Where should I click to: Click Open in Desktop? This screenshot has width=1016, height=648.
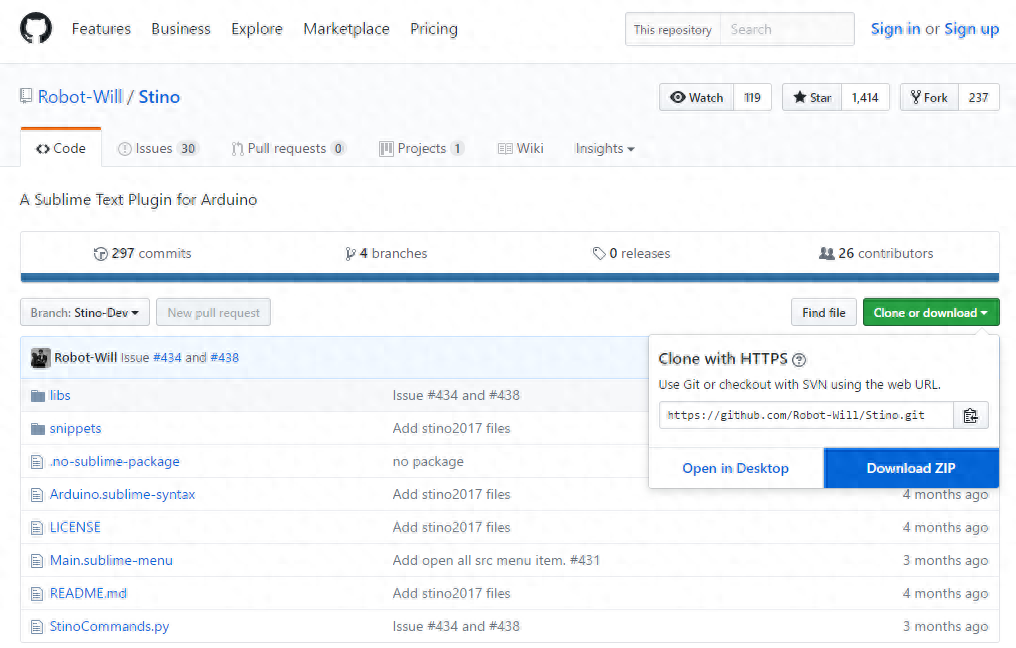(735, 468)
